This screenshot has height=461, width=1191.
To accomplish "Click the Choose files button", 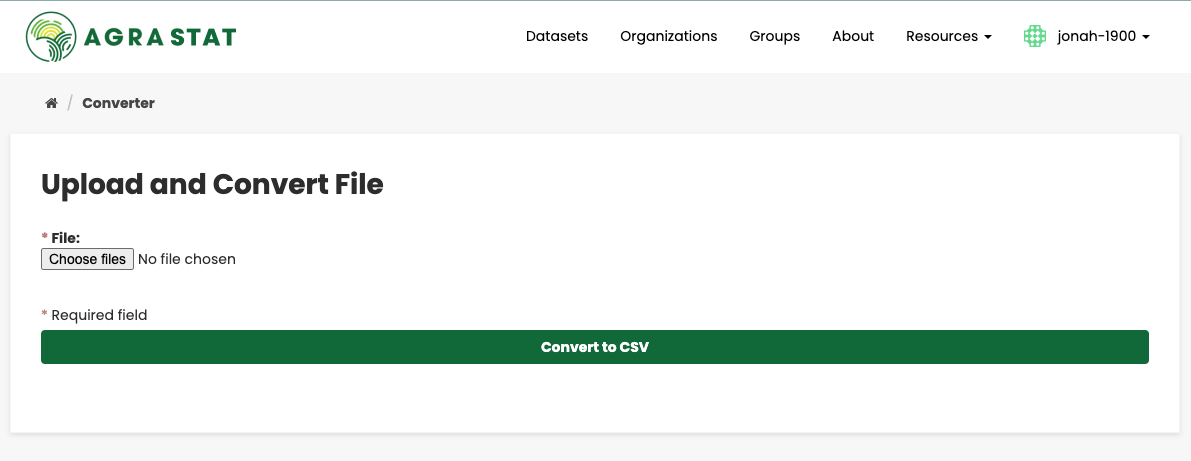I will click(87, 259).
